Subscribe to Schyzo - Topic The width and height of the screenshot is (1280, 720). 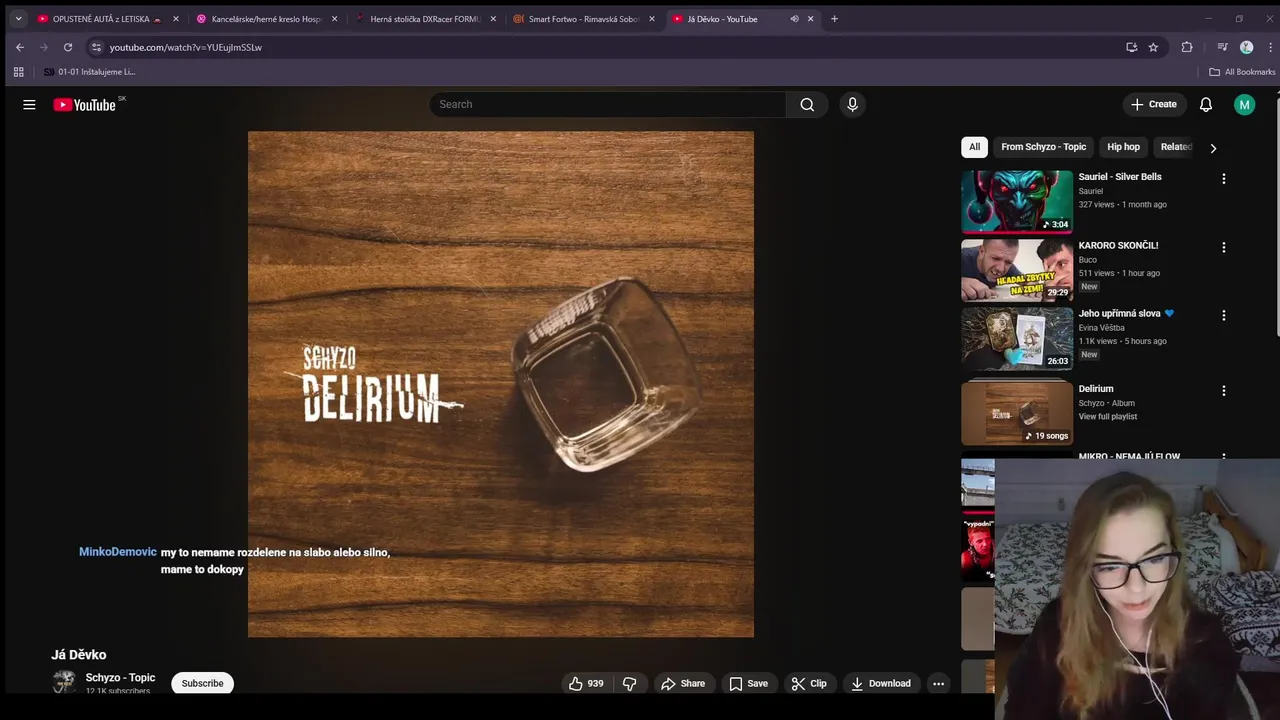(202, 683)
